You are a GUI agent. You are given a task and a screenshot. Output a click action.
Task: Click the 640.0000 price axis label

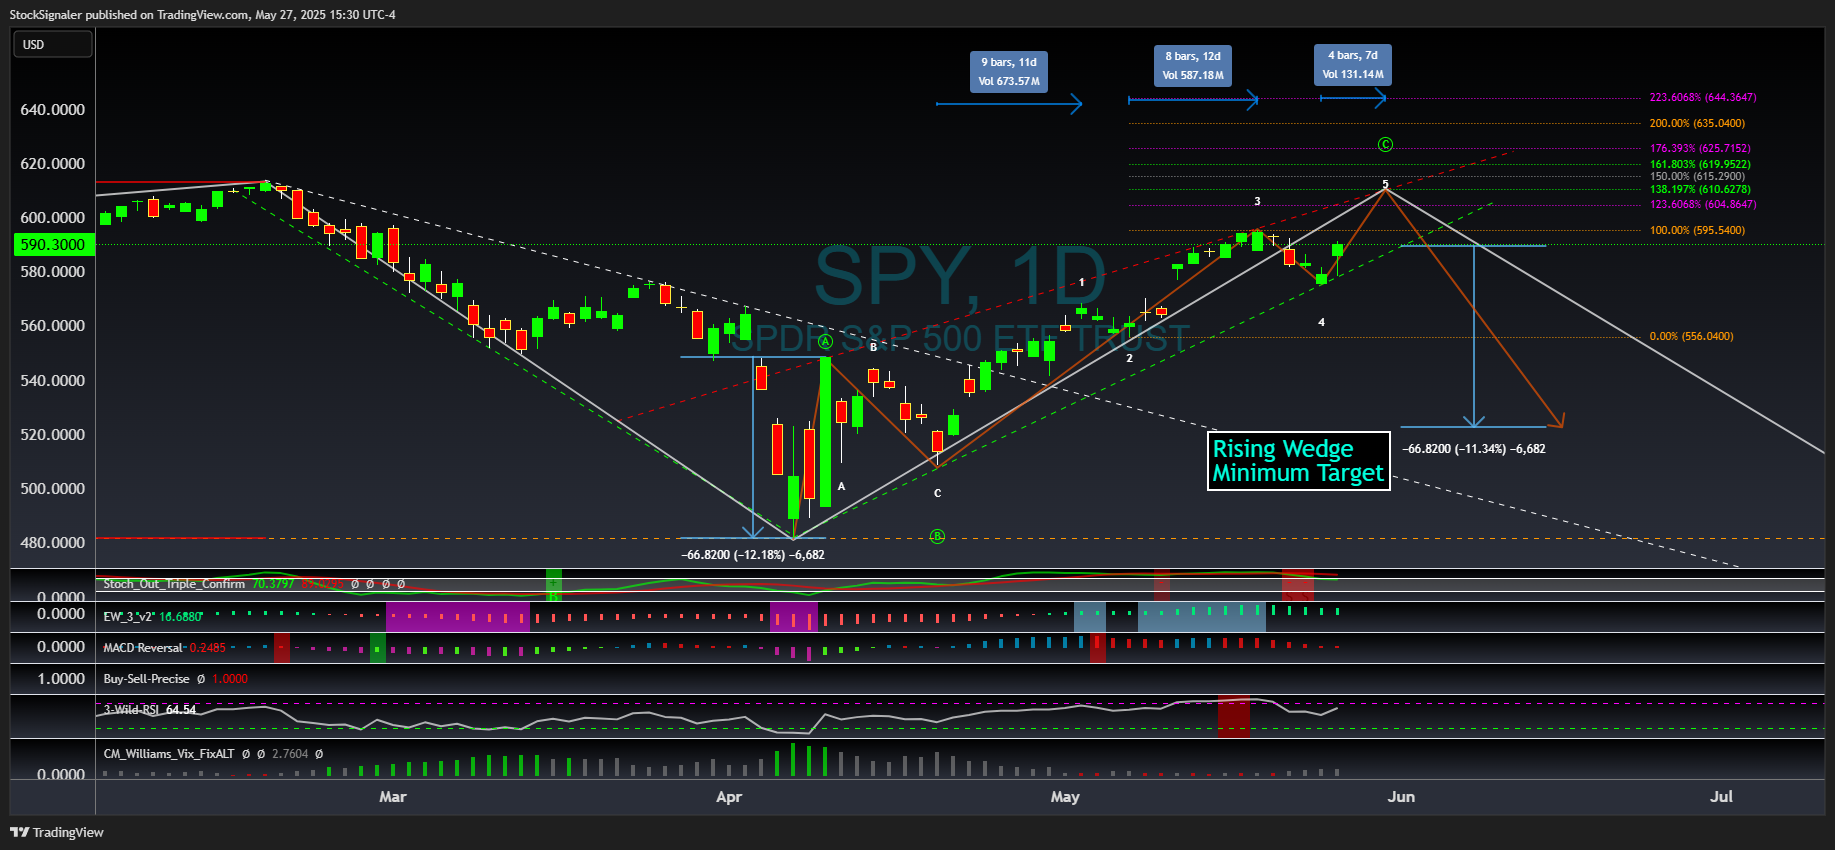coord(52,109)
